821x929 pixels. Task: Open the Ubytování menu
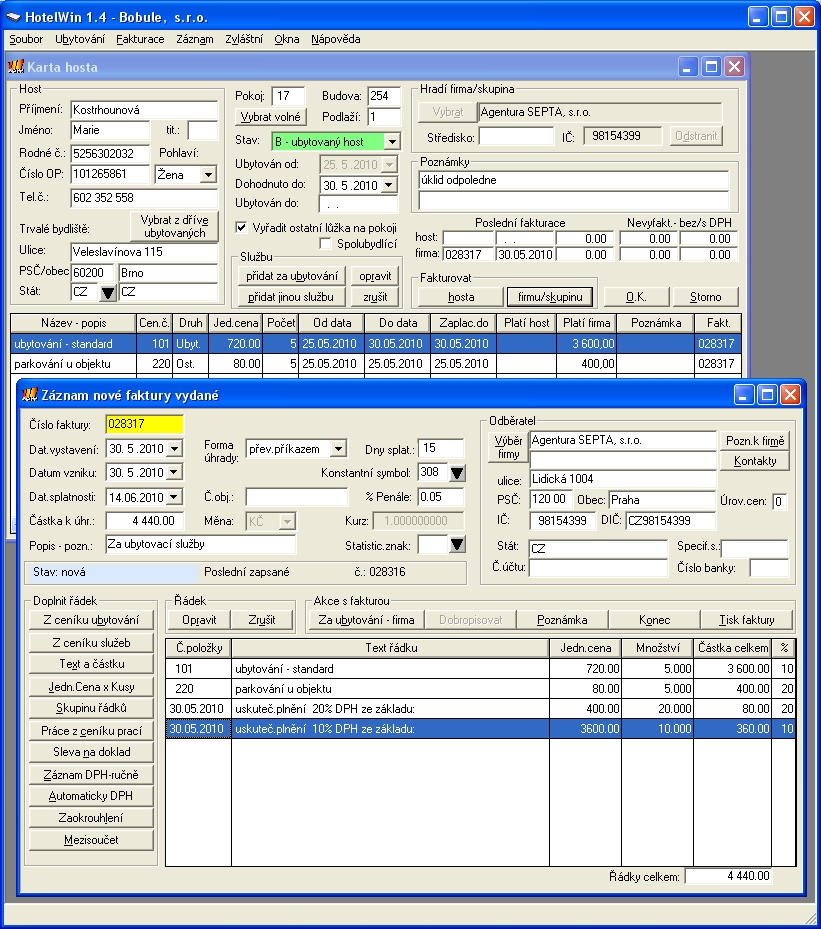(x=80, y=39)
